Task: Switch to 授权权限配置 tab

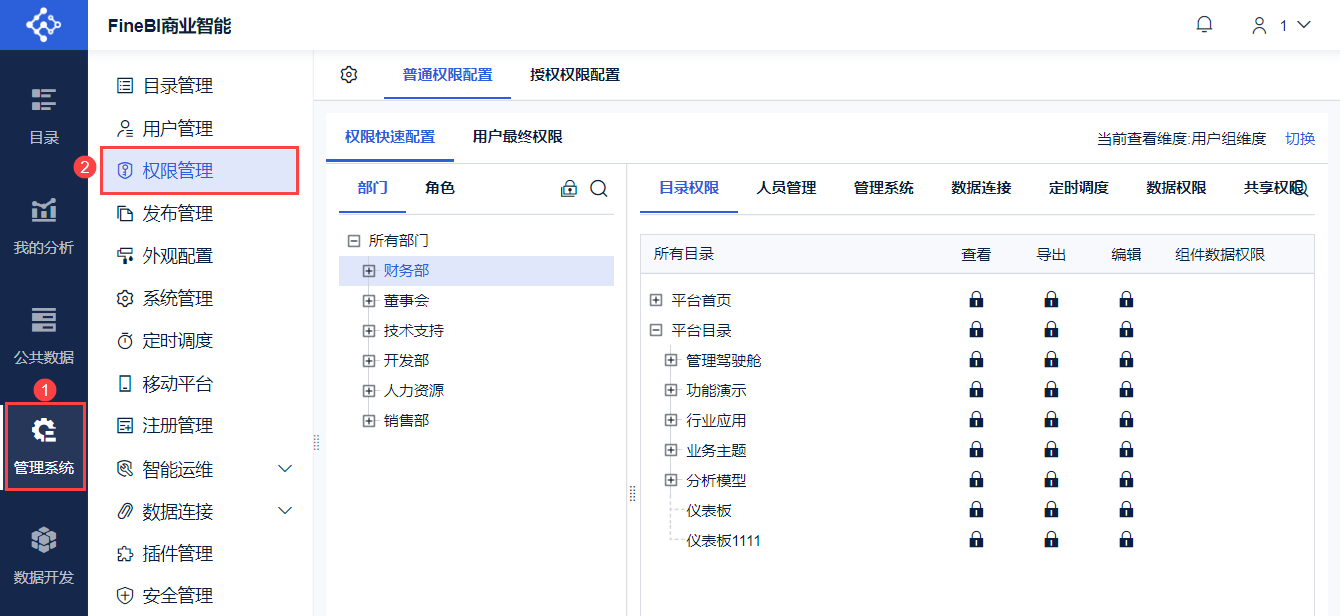Action: (x=575, y=75)
